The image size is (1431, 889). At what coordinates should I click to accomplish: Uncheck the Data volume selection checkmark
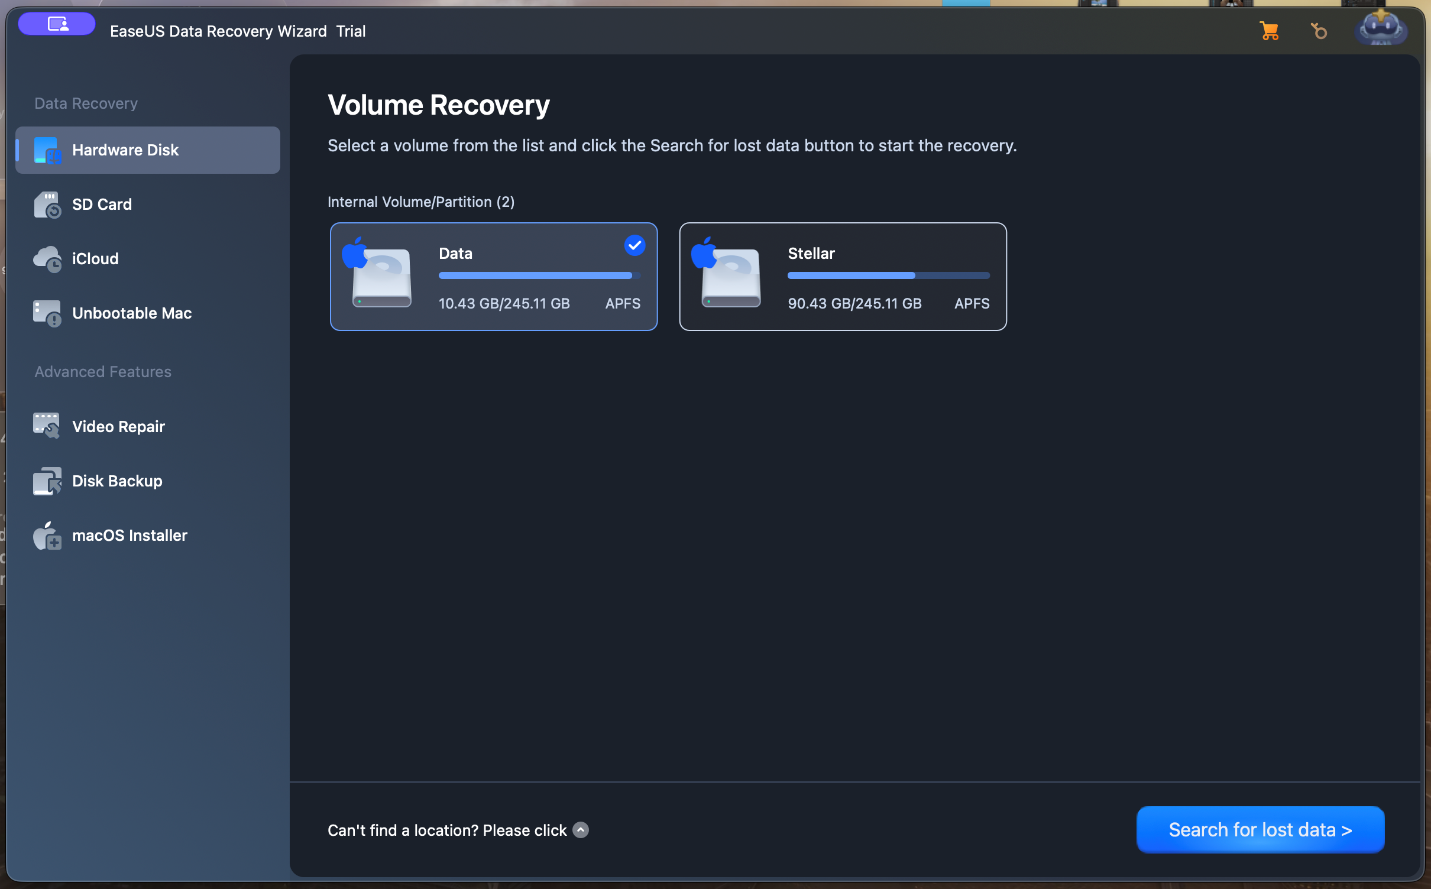(x=635, y=244)
